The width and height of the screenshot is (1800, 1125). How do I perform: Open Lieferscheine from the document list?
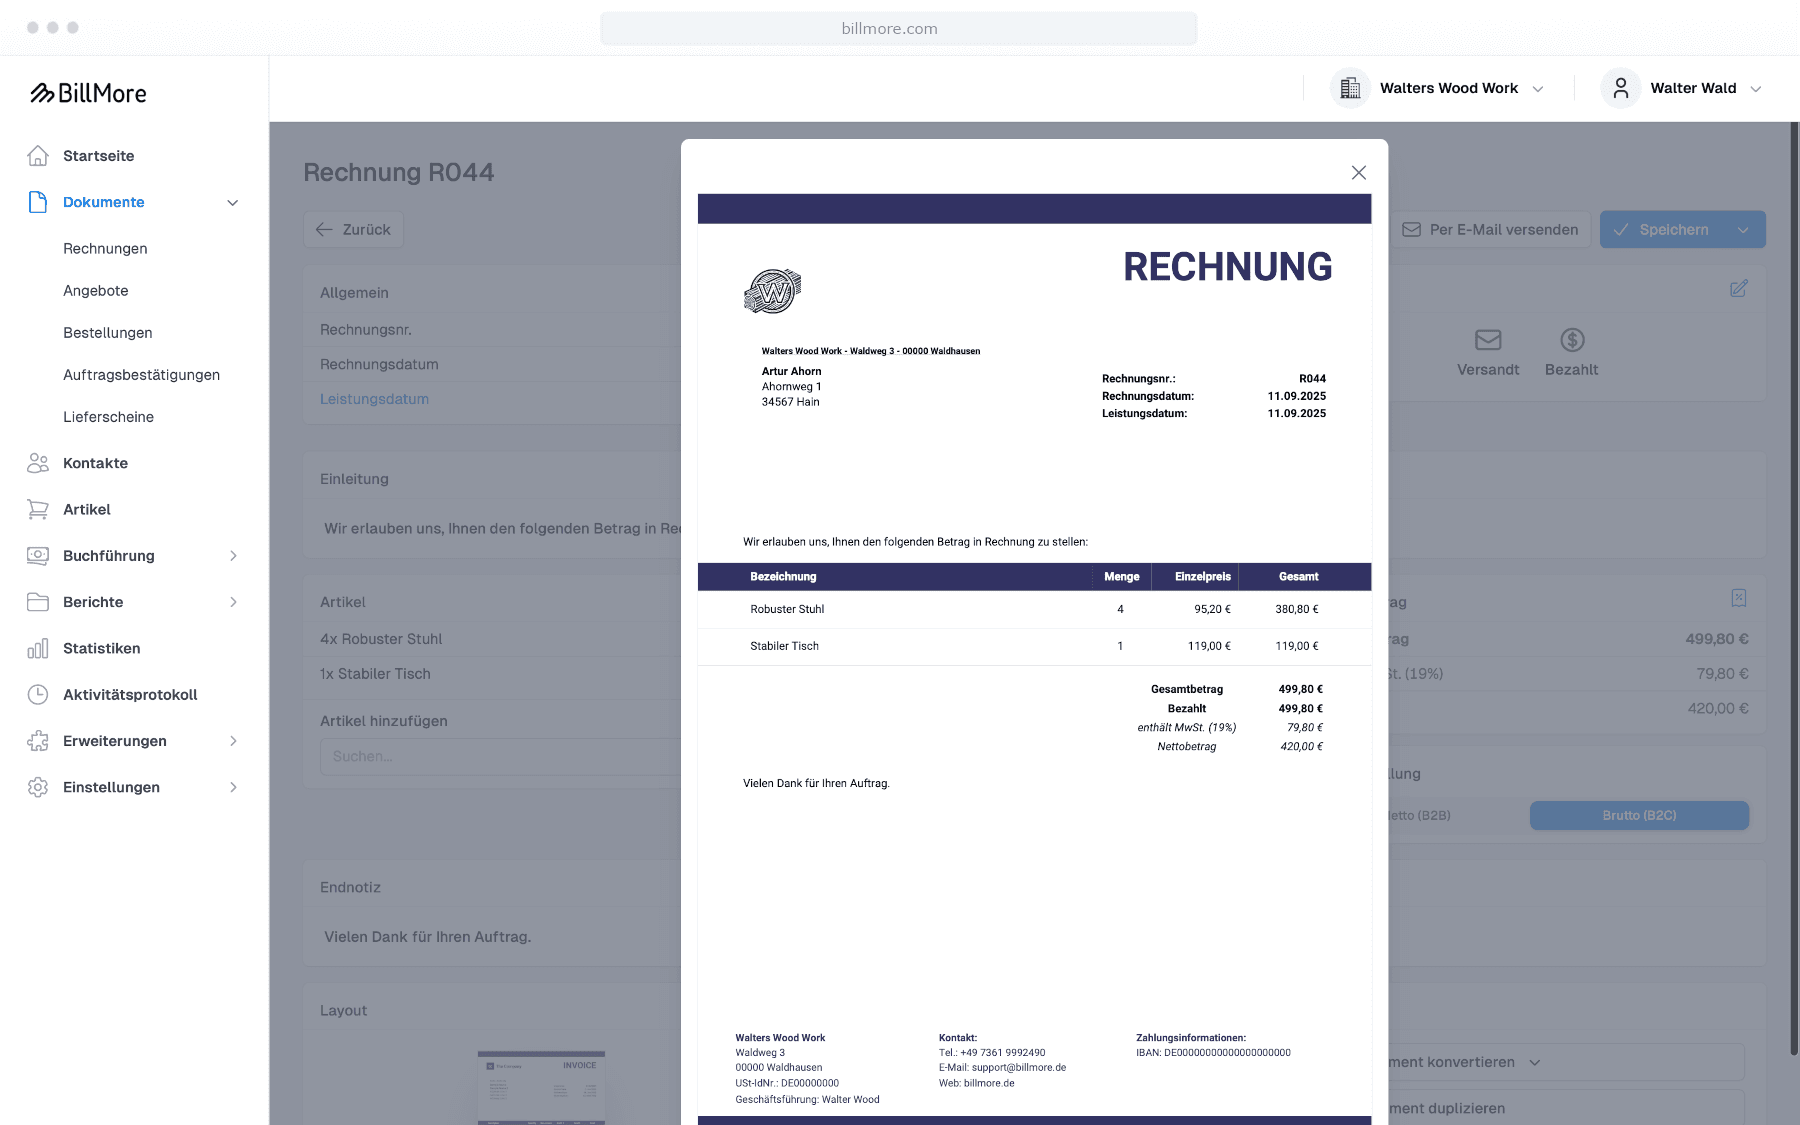(108, 417)
